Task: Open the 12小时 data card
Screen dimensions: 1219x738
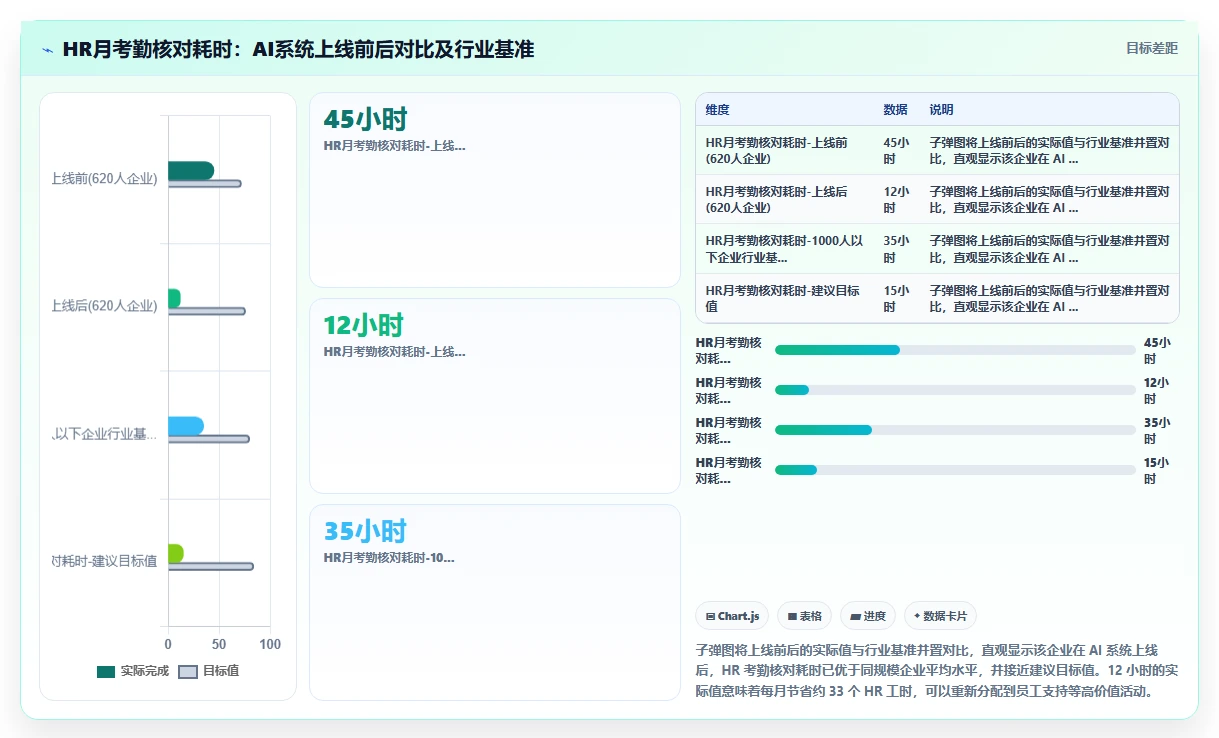Action: click(495, 396)
